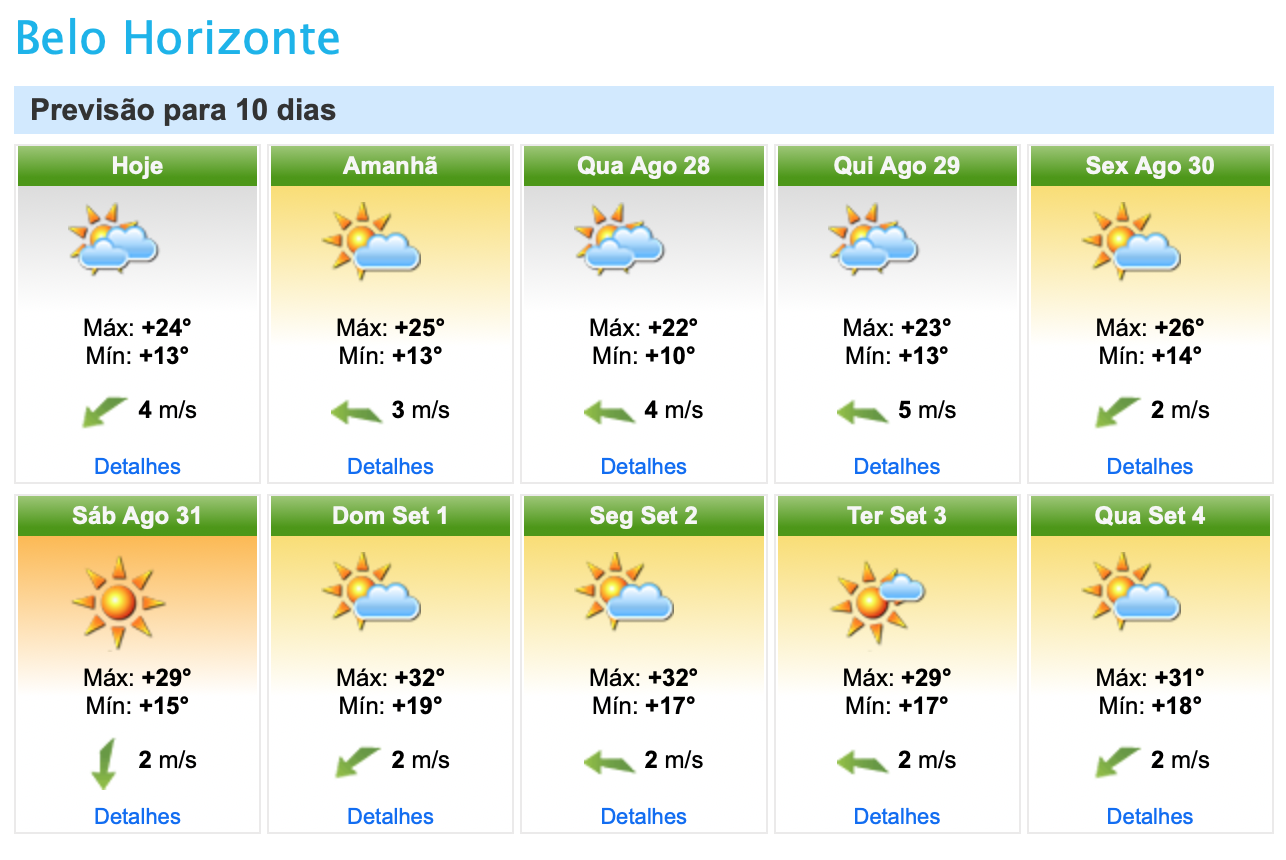Viewport: 1286px width, 860px height.
Task: Select the Qui Ago 29 header
Action: [896, 166]
